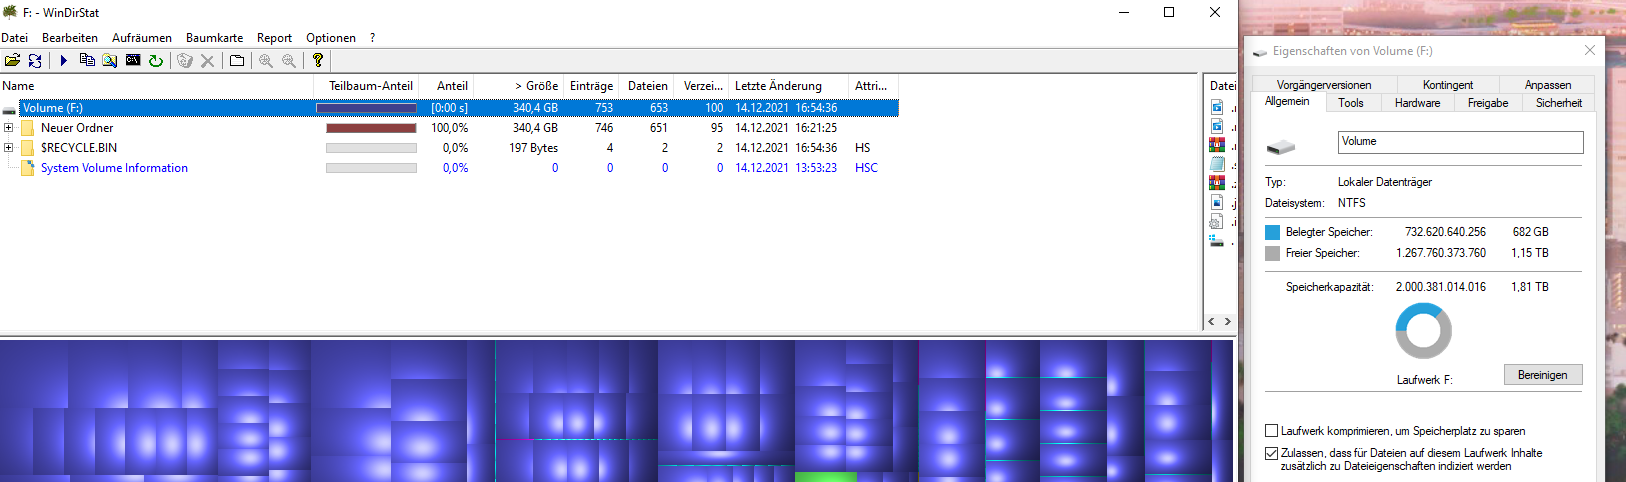
Task: Click the '1.267.760.373.760' free bytes value
Action: point(1441,254)
